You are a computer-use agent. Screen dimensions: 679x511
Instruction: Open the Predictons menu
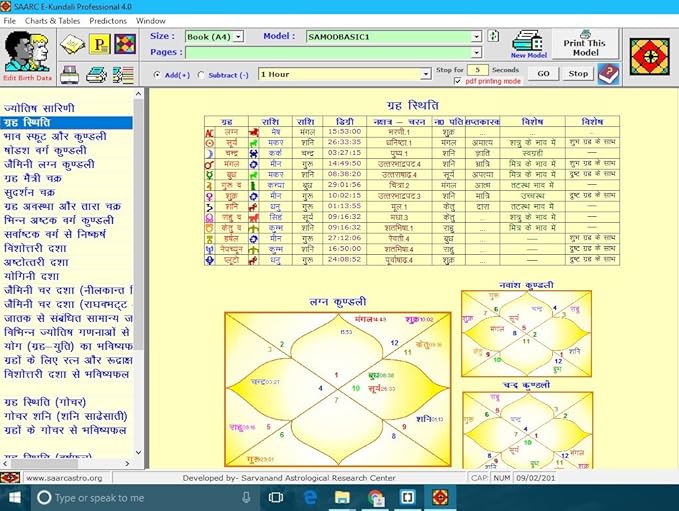pos(108,20)
